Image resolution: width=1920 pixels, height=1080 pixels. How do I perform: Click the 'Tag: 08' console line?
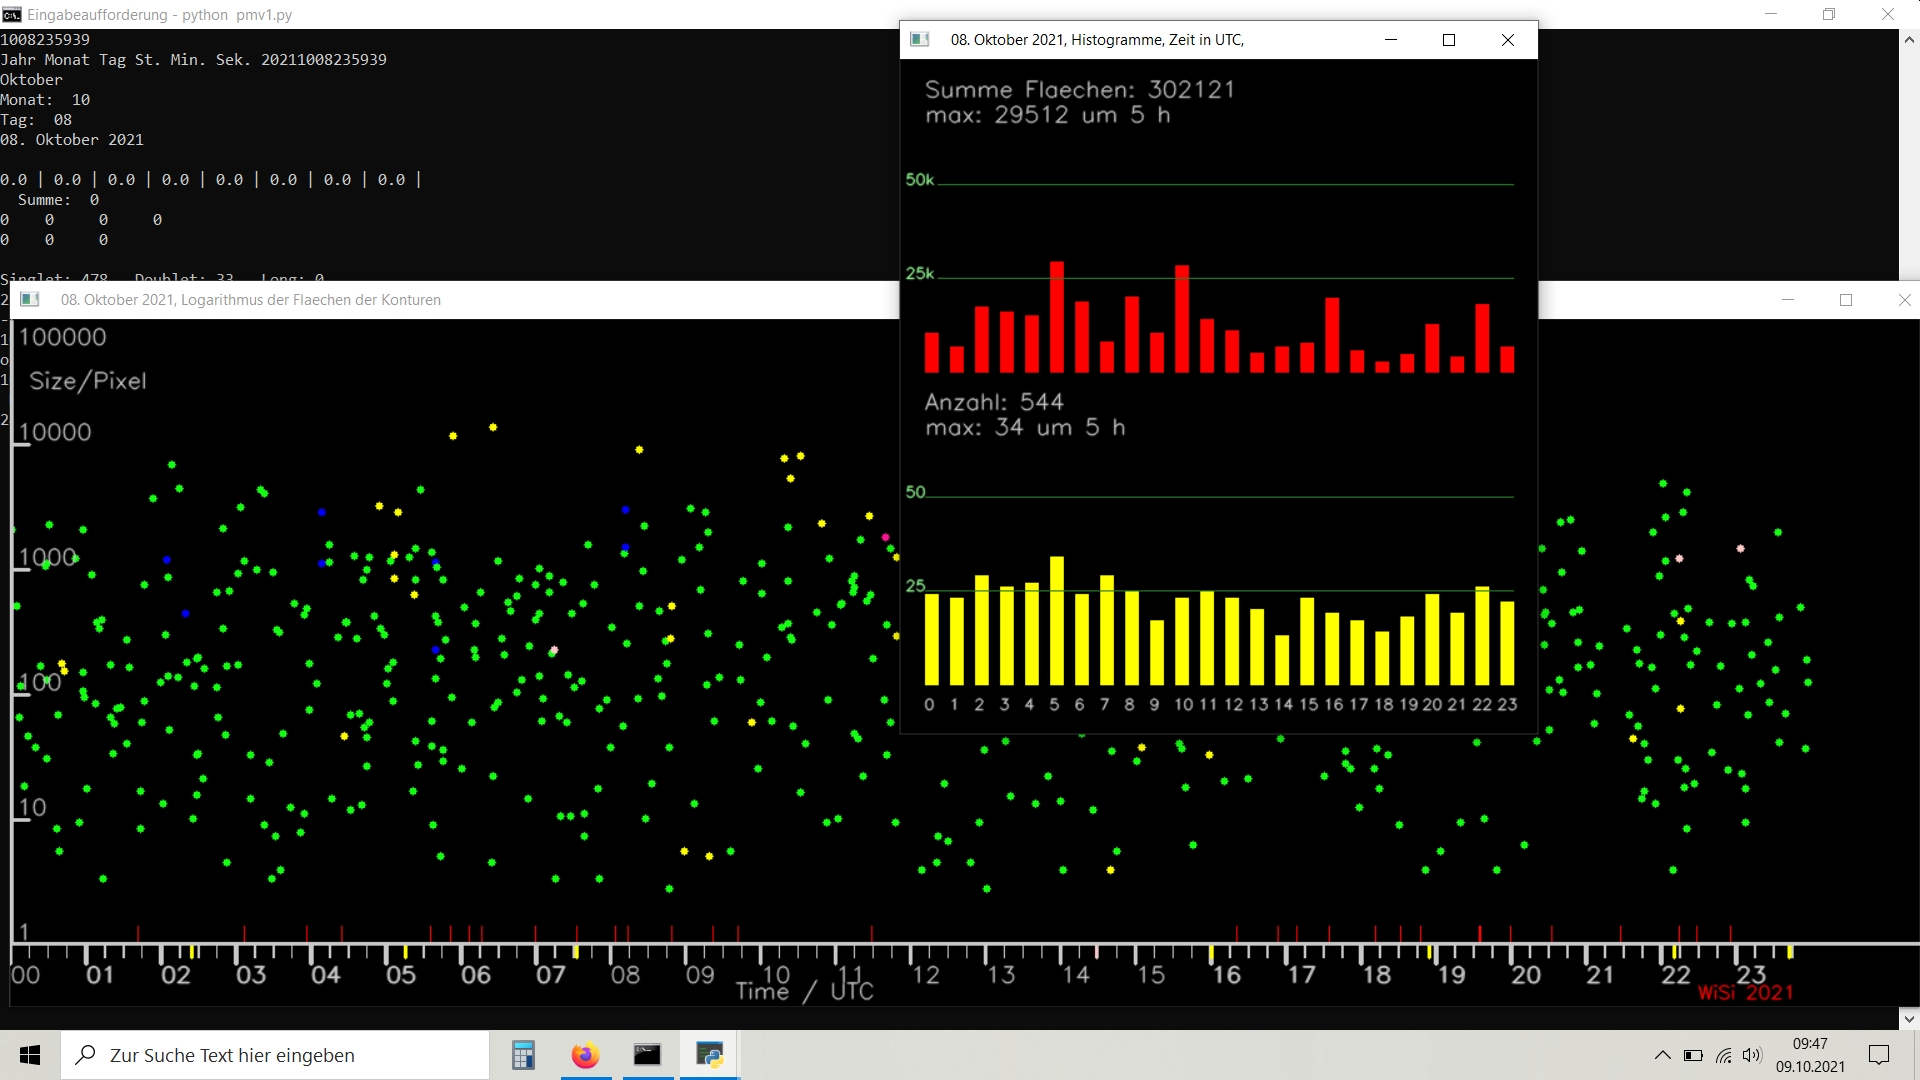(x=36, y=120)
